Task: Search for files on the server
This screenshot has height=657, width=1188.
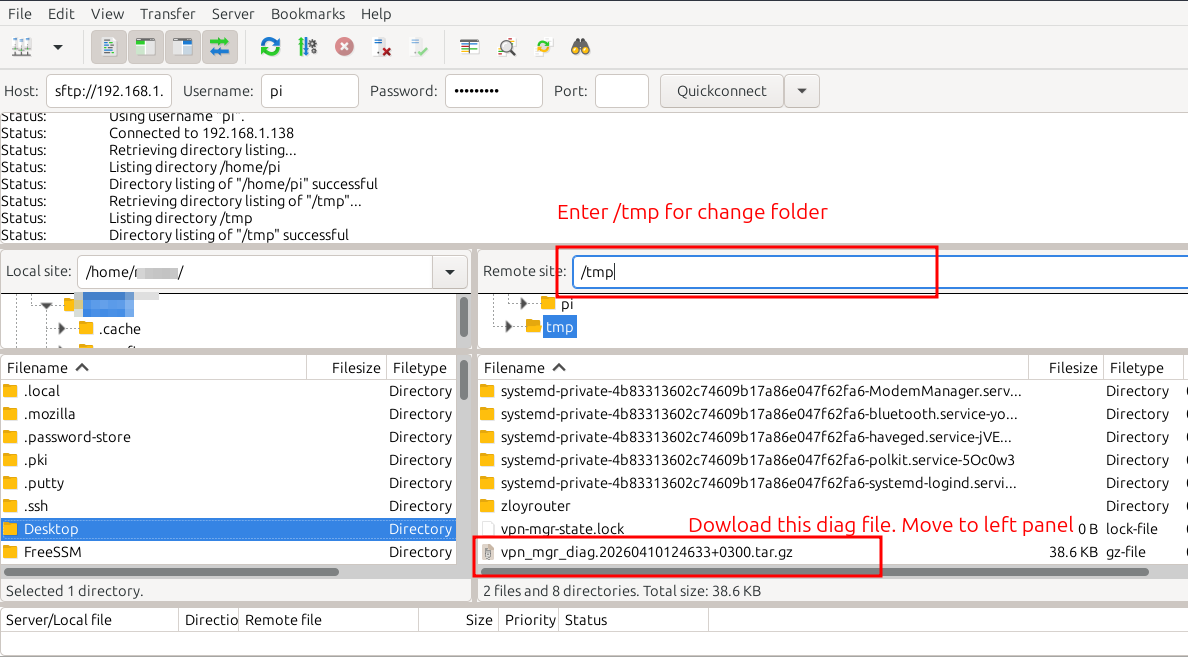Action: point(578,47)
